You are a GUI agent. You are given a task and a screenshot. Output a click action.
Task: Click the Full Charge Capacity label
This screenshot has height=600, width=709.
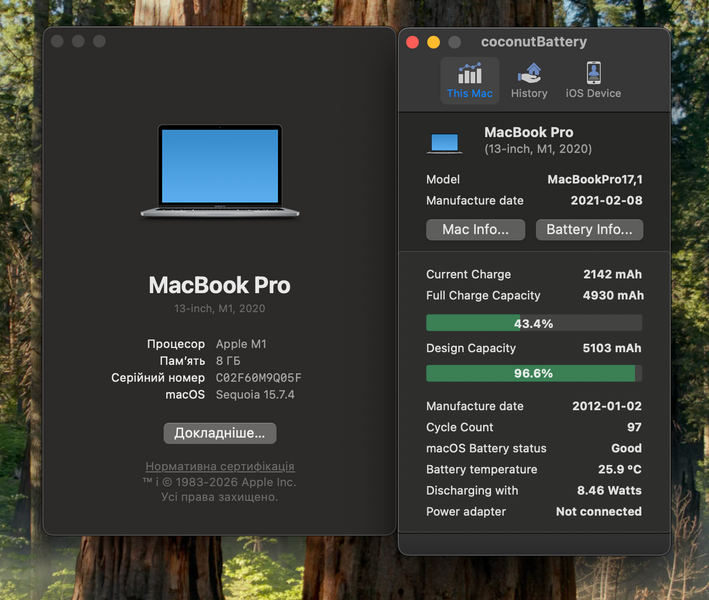[483, 296]
